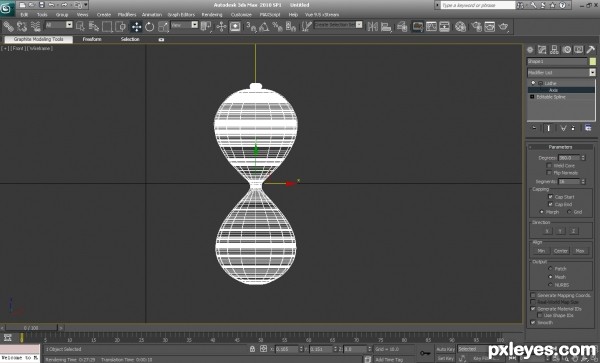The width and height of the screenshot is (600, 363).
Task: Click Bind to Space Warp tool
Action: click(36, 26)
